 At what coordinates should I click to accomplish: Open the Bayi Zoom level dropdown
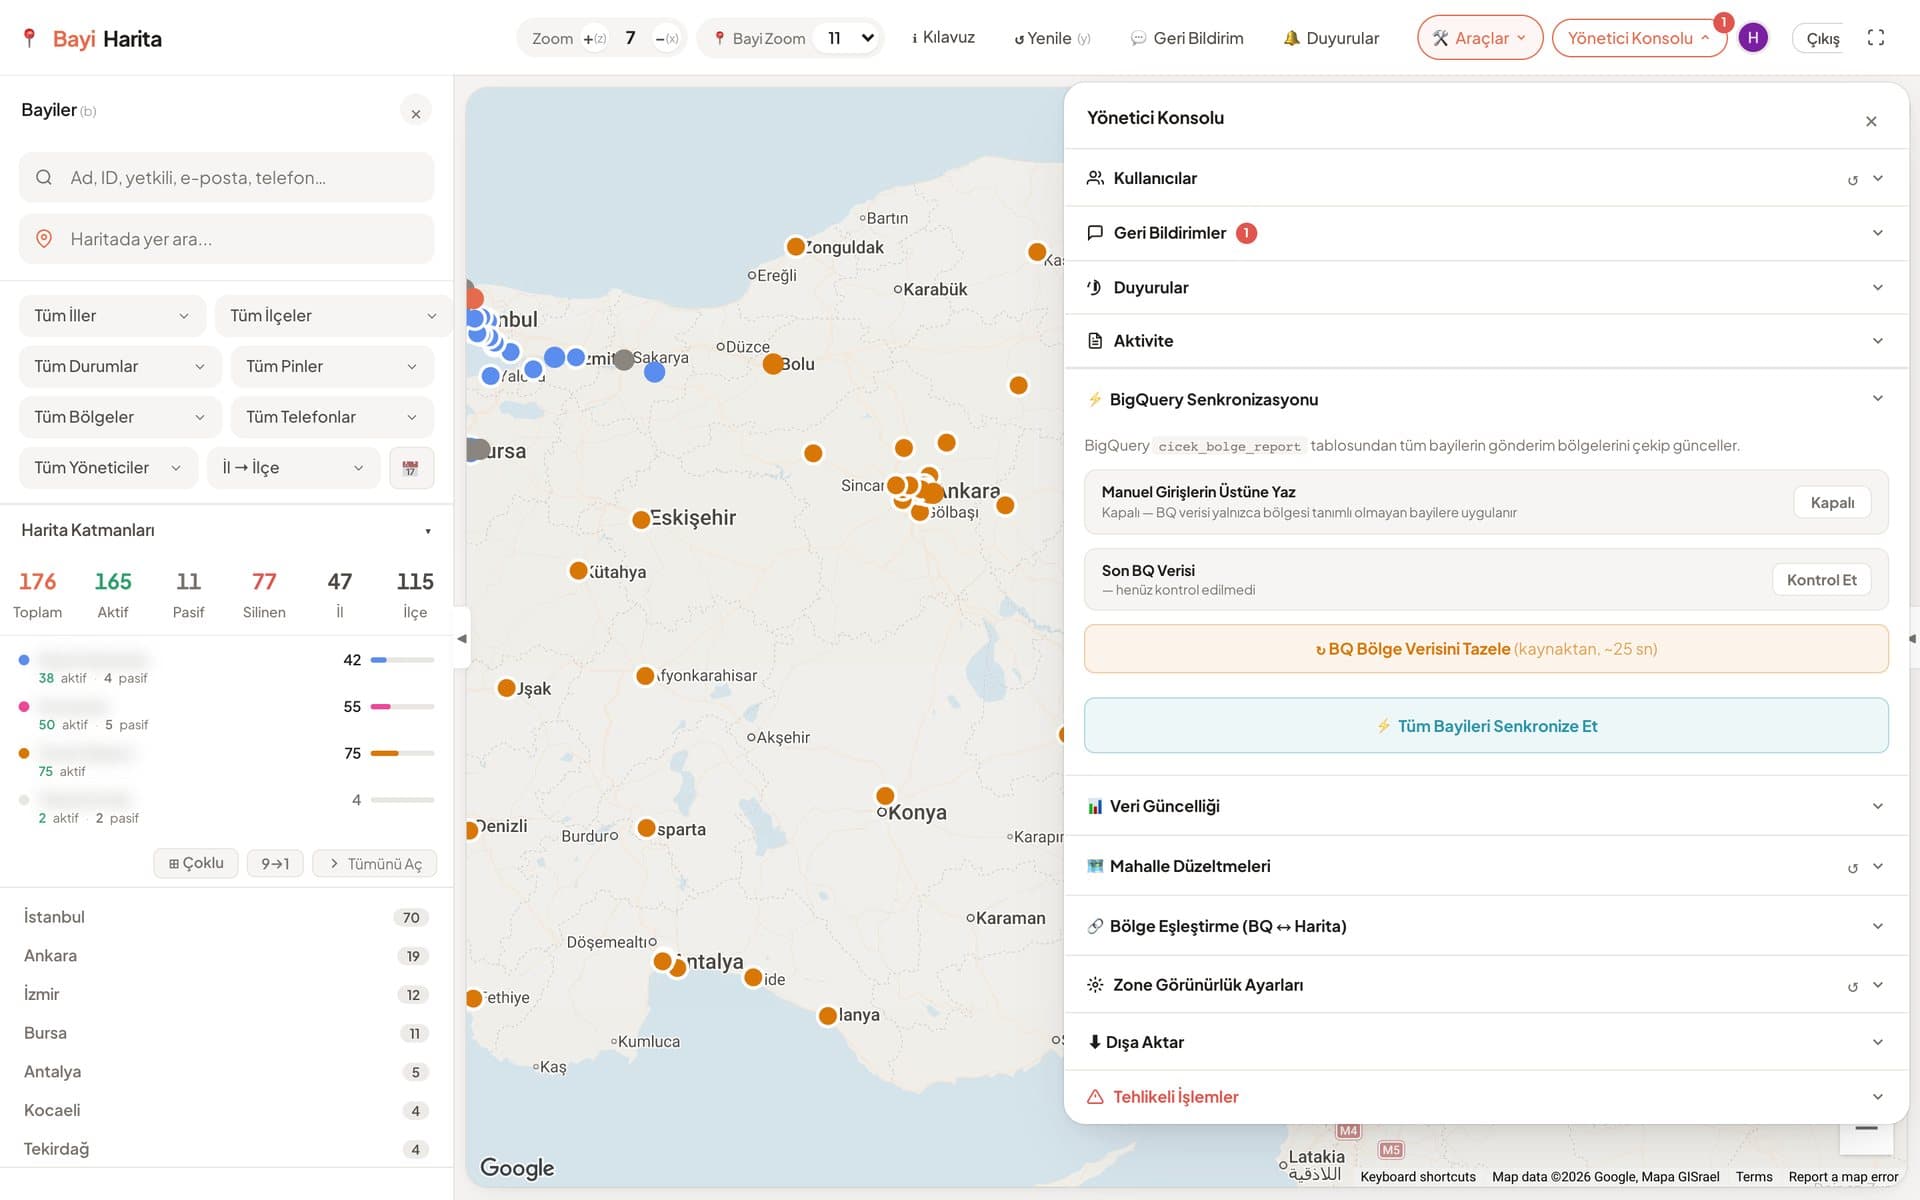[850, 38]
